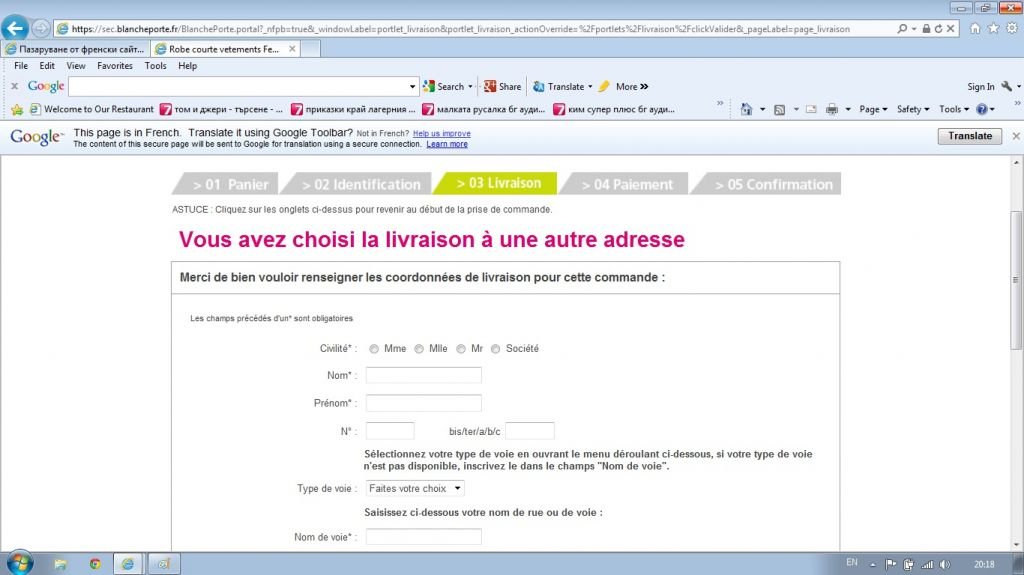Choose the Société radio button

[496, 349]
